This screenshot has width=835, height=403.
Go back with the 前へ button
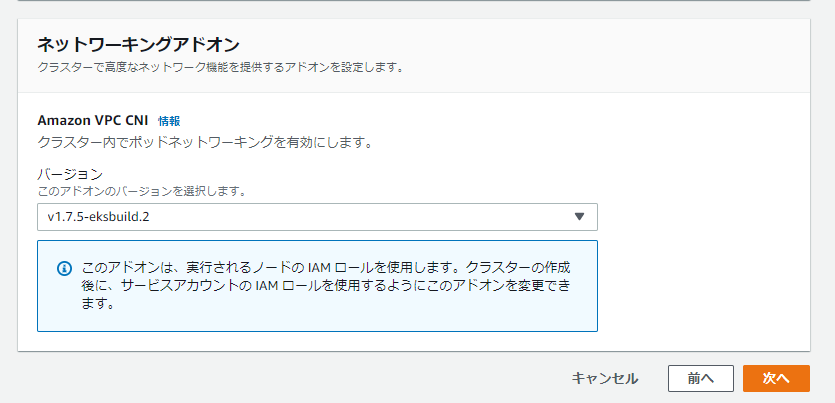(700, 378)
